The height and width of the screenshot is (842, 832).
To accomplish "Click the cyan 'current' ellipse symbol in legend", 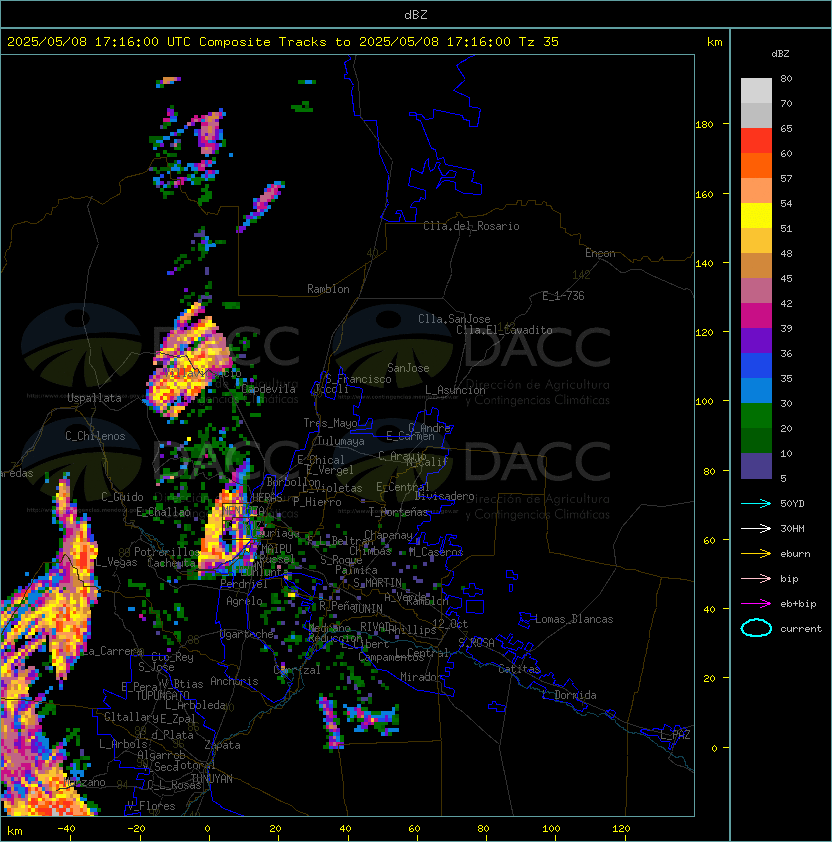I will pos(756,628).
